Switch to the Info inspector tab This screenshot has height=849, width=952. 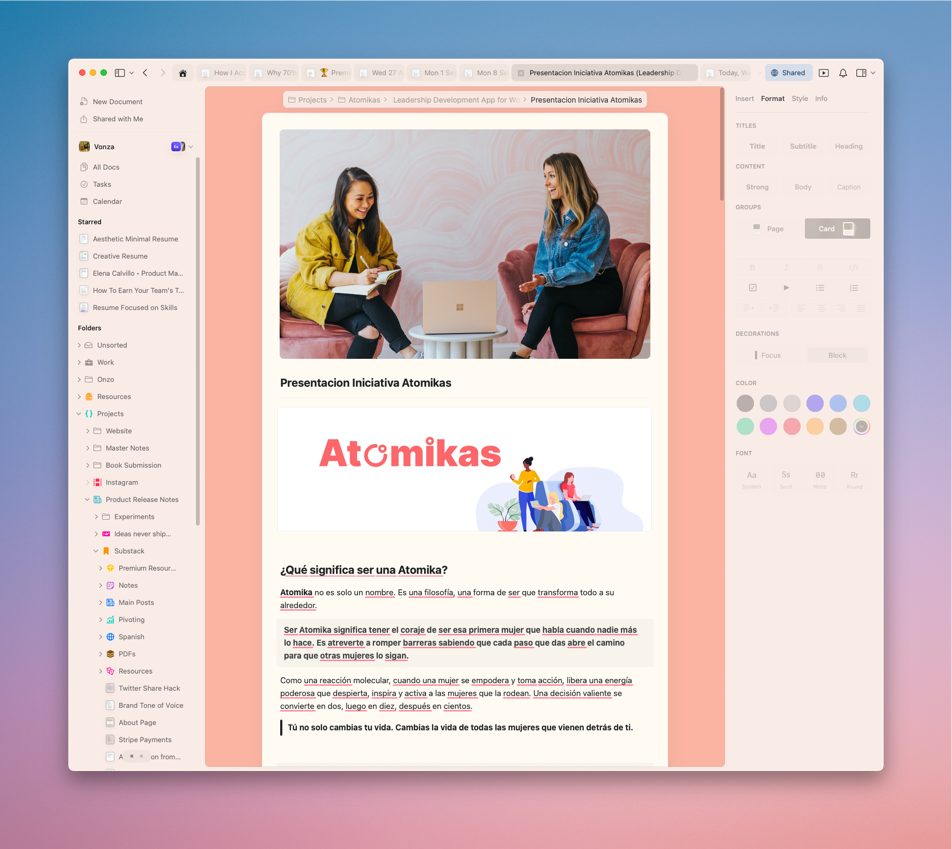[821, 98]
